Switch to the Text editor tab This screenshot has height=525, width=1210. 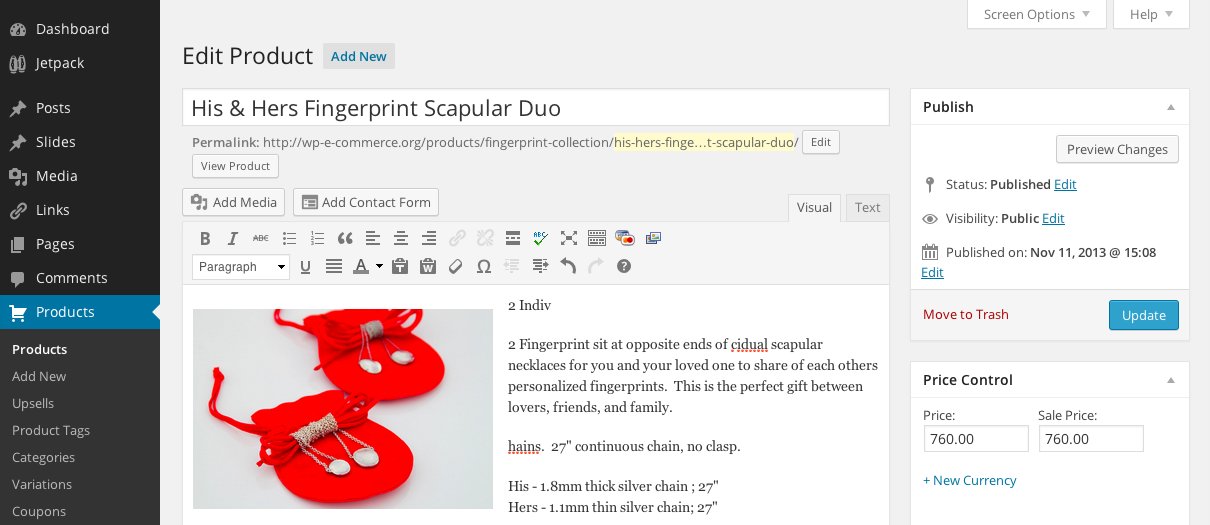coord(867,207)
